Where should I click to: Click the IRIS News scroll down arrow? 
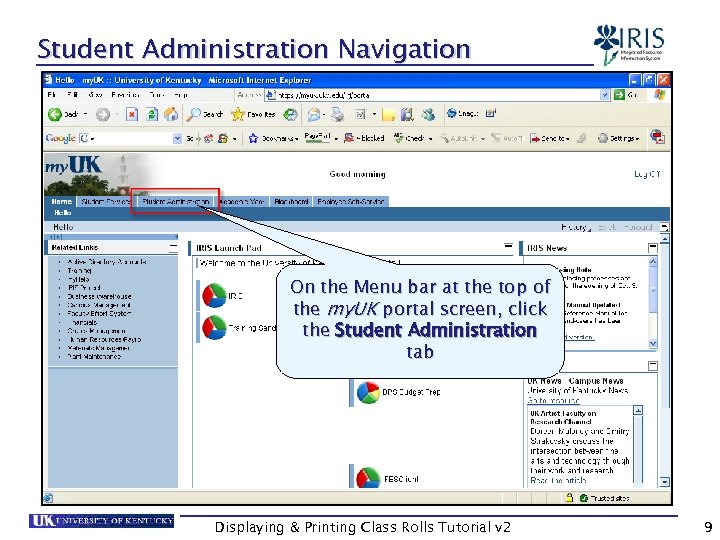tap(653, 343)
